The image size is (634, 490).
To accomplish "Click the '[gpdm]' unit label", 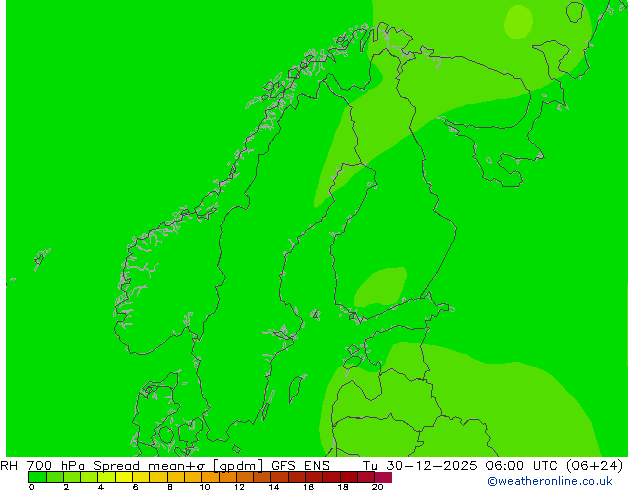I will (238, 466).
